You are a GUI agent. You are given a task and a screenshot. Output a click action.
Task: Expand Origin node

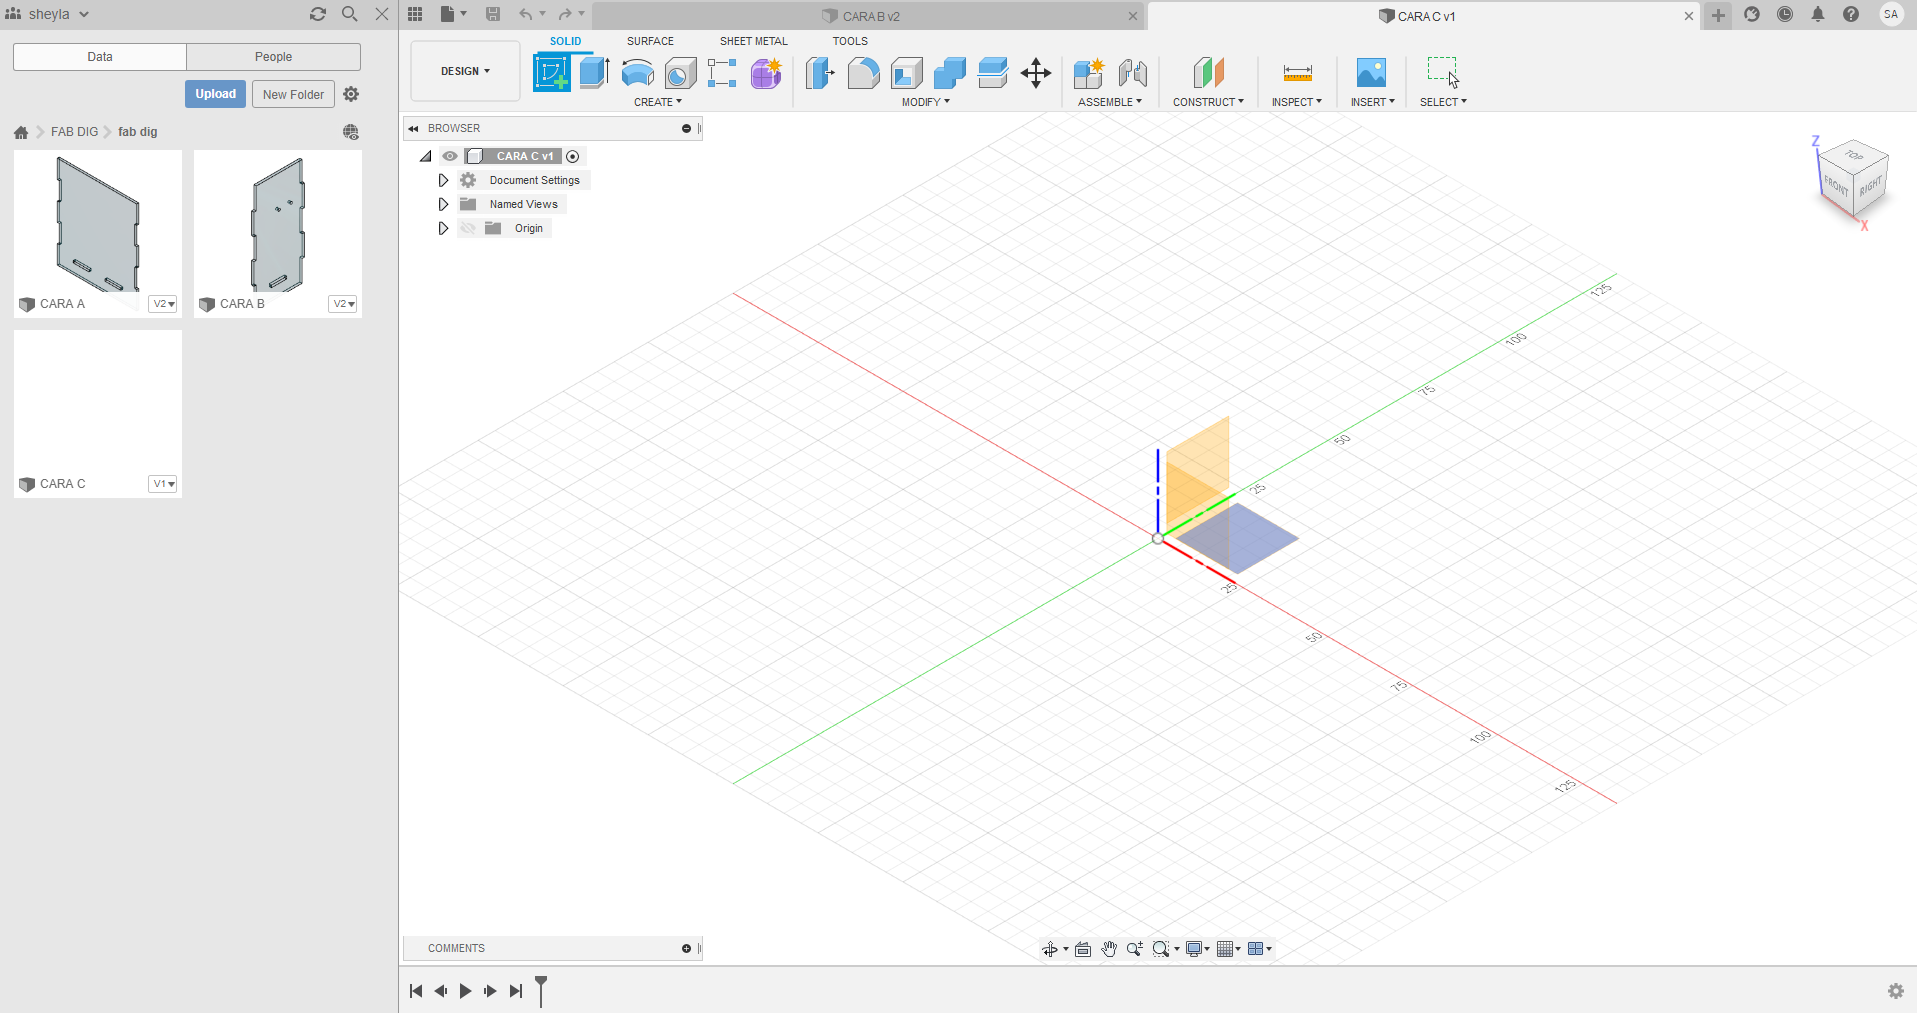point(443,228)
